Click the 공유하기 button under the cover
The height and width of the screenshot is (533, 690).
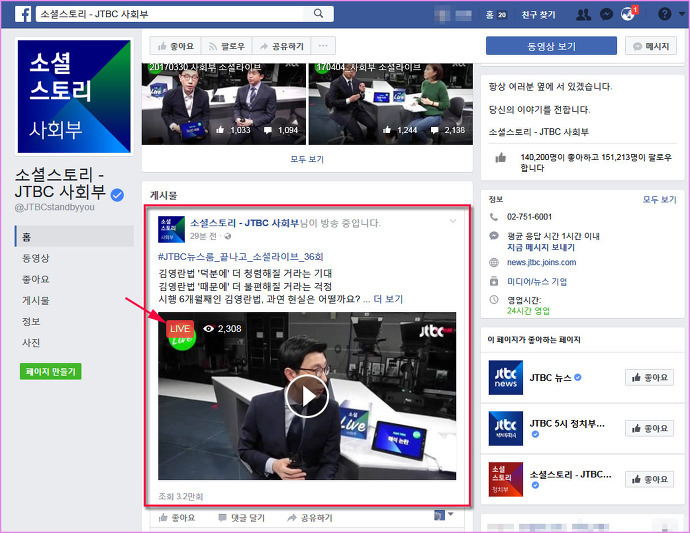pyautogui.click(x=282, y=46)
